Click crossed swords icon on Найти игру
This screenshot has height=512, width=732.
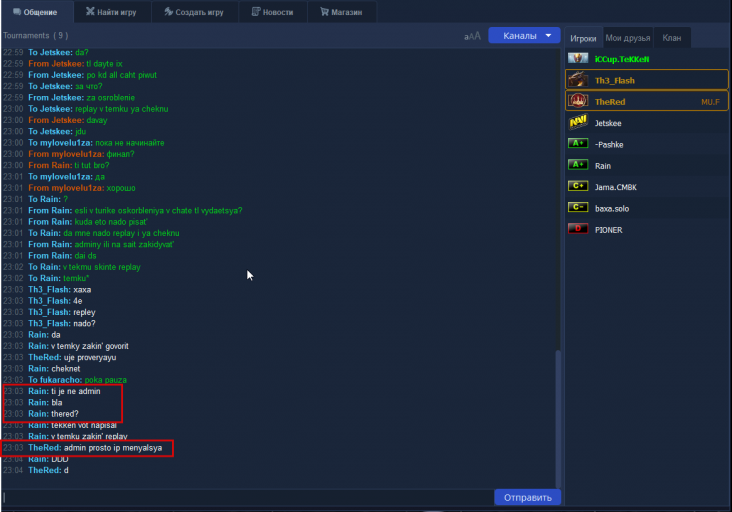[x=90, y=11]
